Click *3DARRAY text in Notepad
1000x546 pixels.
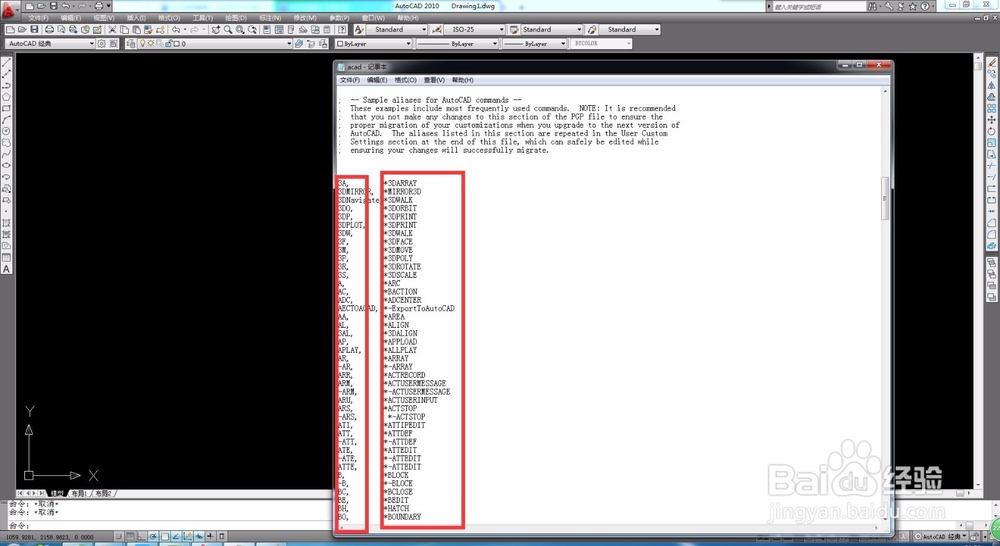401,183
